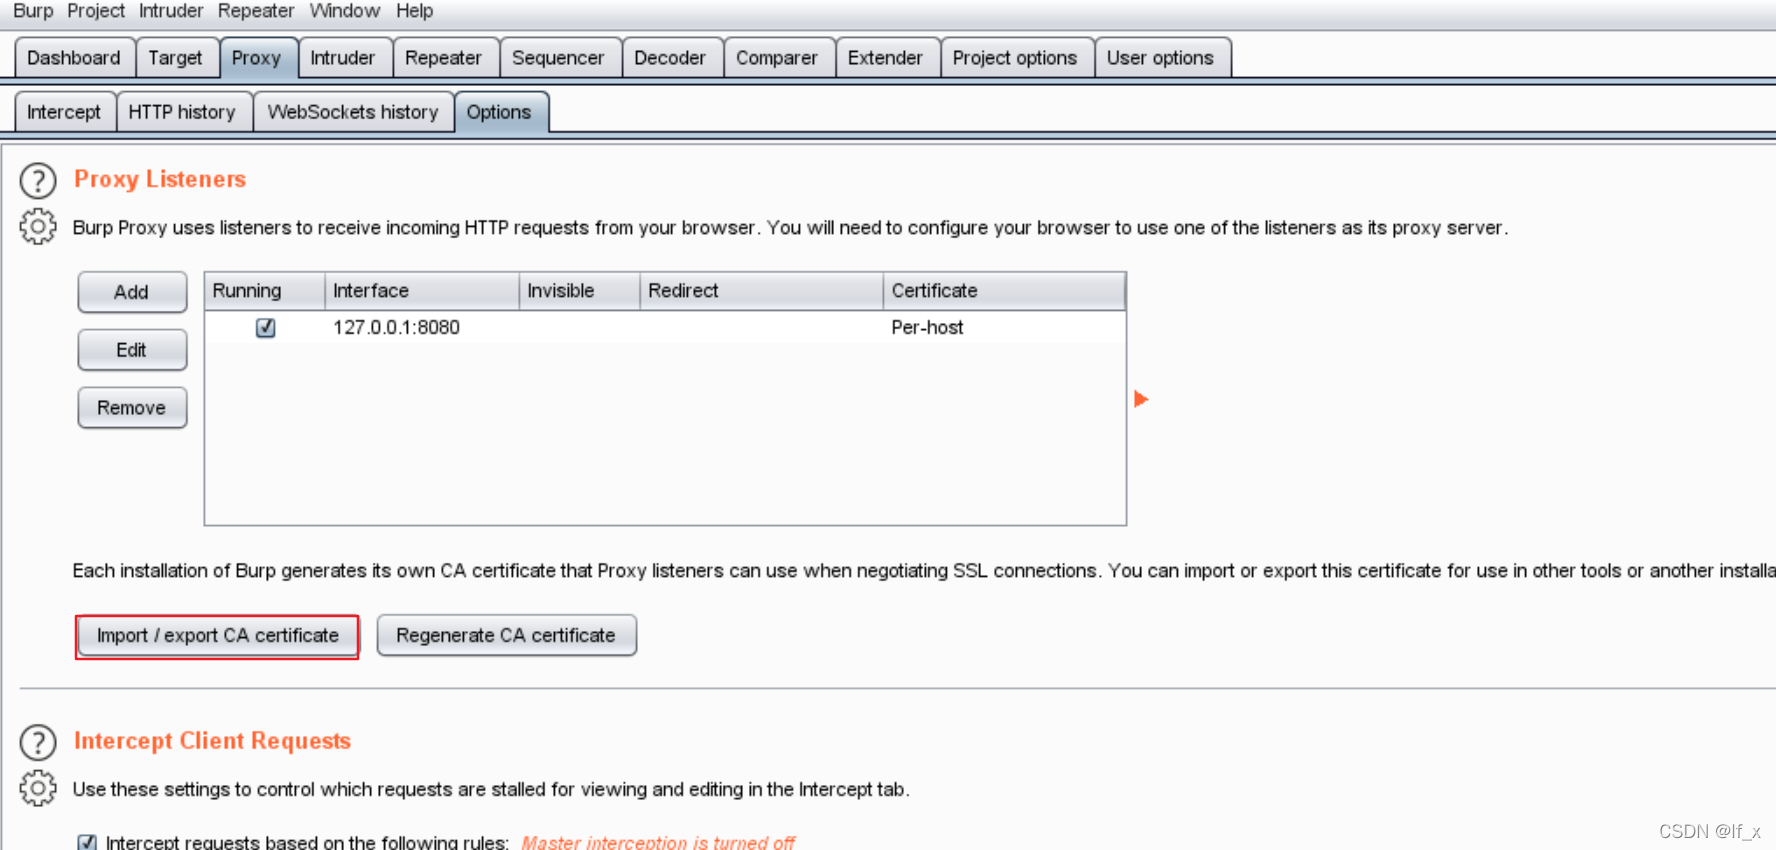Open help for Intercept Client Requests
This screenshot has width=1776, height=850.
tap(38, 743)
